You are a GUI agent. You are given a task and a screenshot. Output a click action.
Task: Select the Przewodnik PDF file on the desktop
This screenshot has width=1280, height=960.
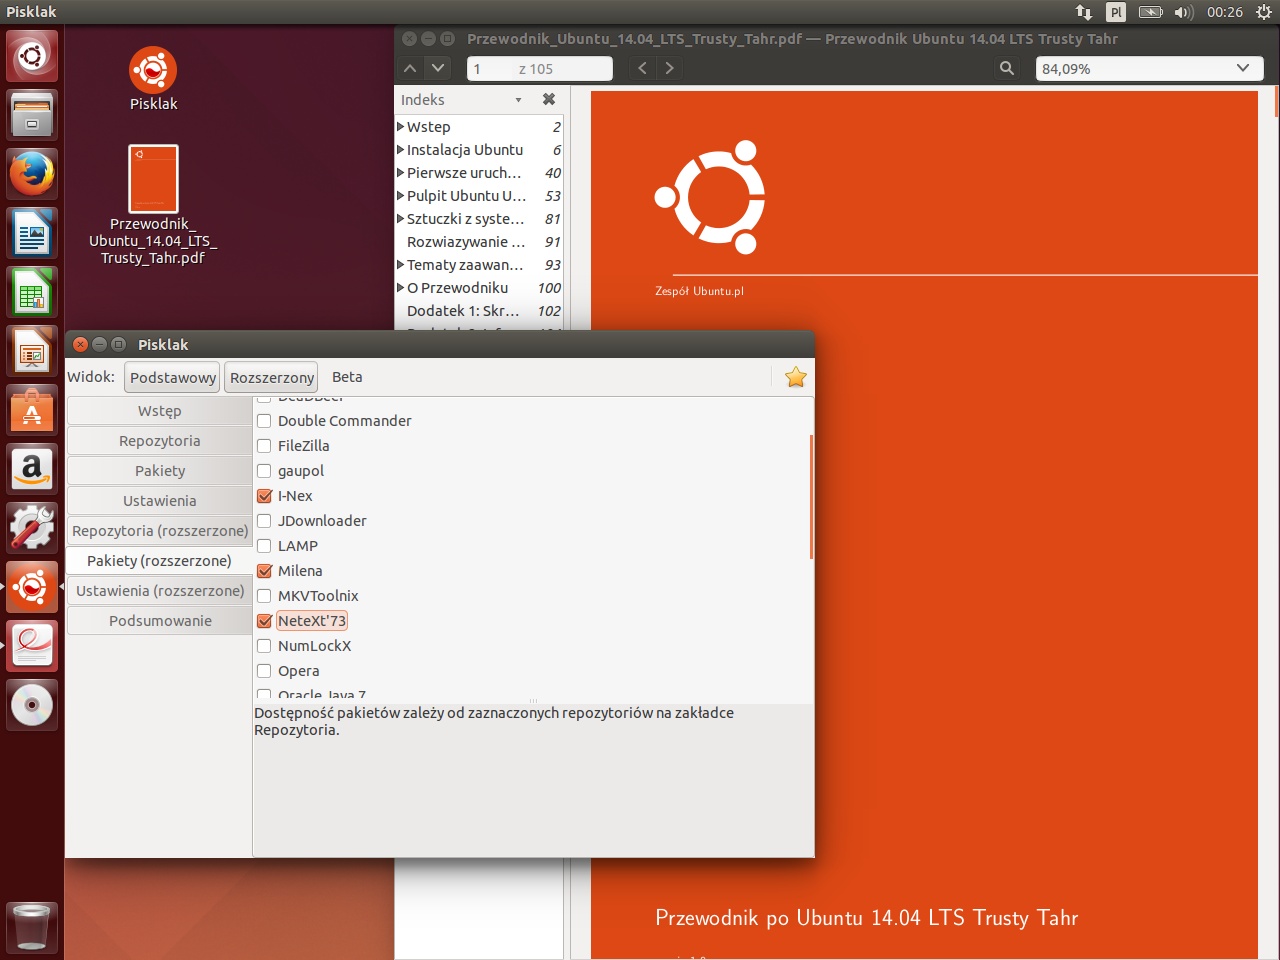pyautogui.click(x=153, y=179)
